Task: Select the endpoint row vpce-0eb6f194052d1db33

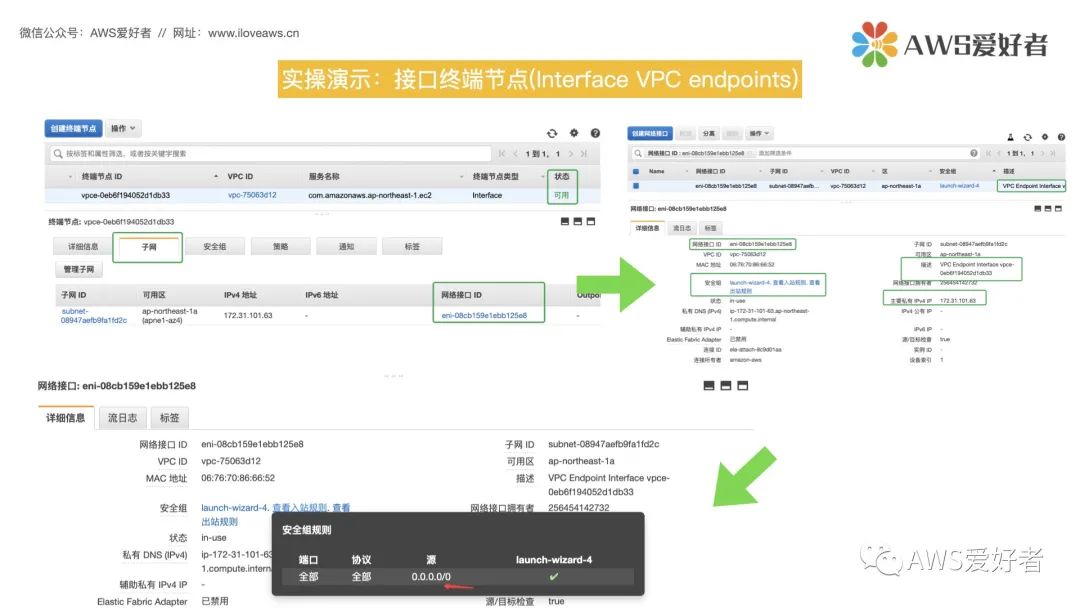Action: coord(322,196)
